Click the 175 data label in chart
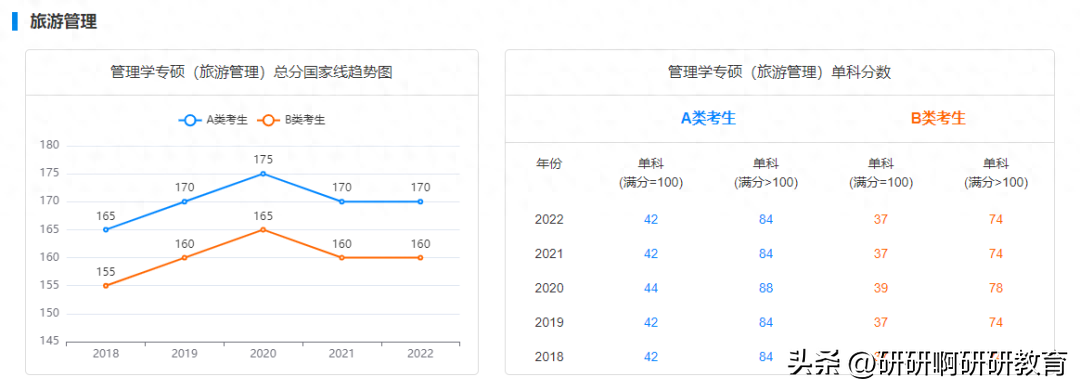1080x389 pixels. pyautogui.click(x=263, y=159)
